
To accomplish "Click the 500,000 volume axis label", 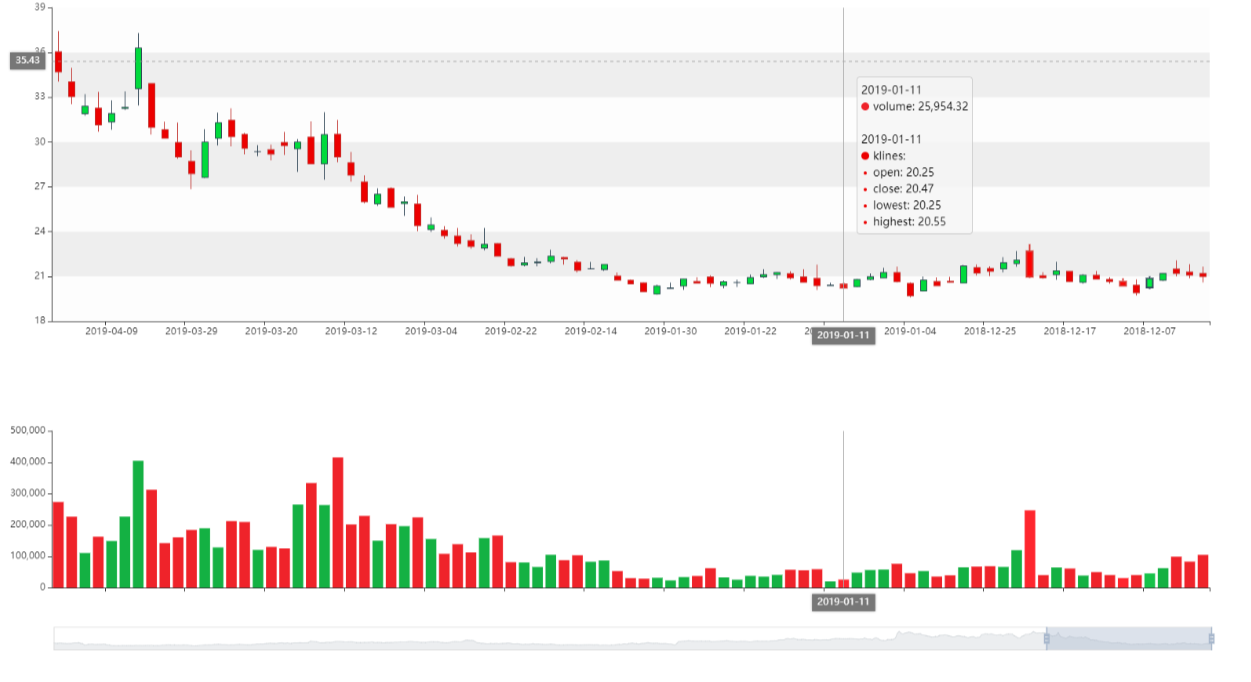I will (x=27, y=431).
